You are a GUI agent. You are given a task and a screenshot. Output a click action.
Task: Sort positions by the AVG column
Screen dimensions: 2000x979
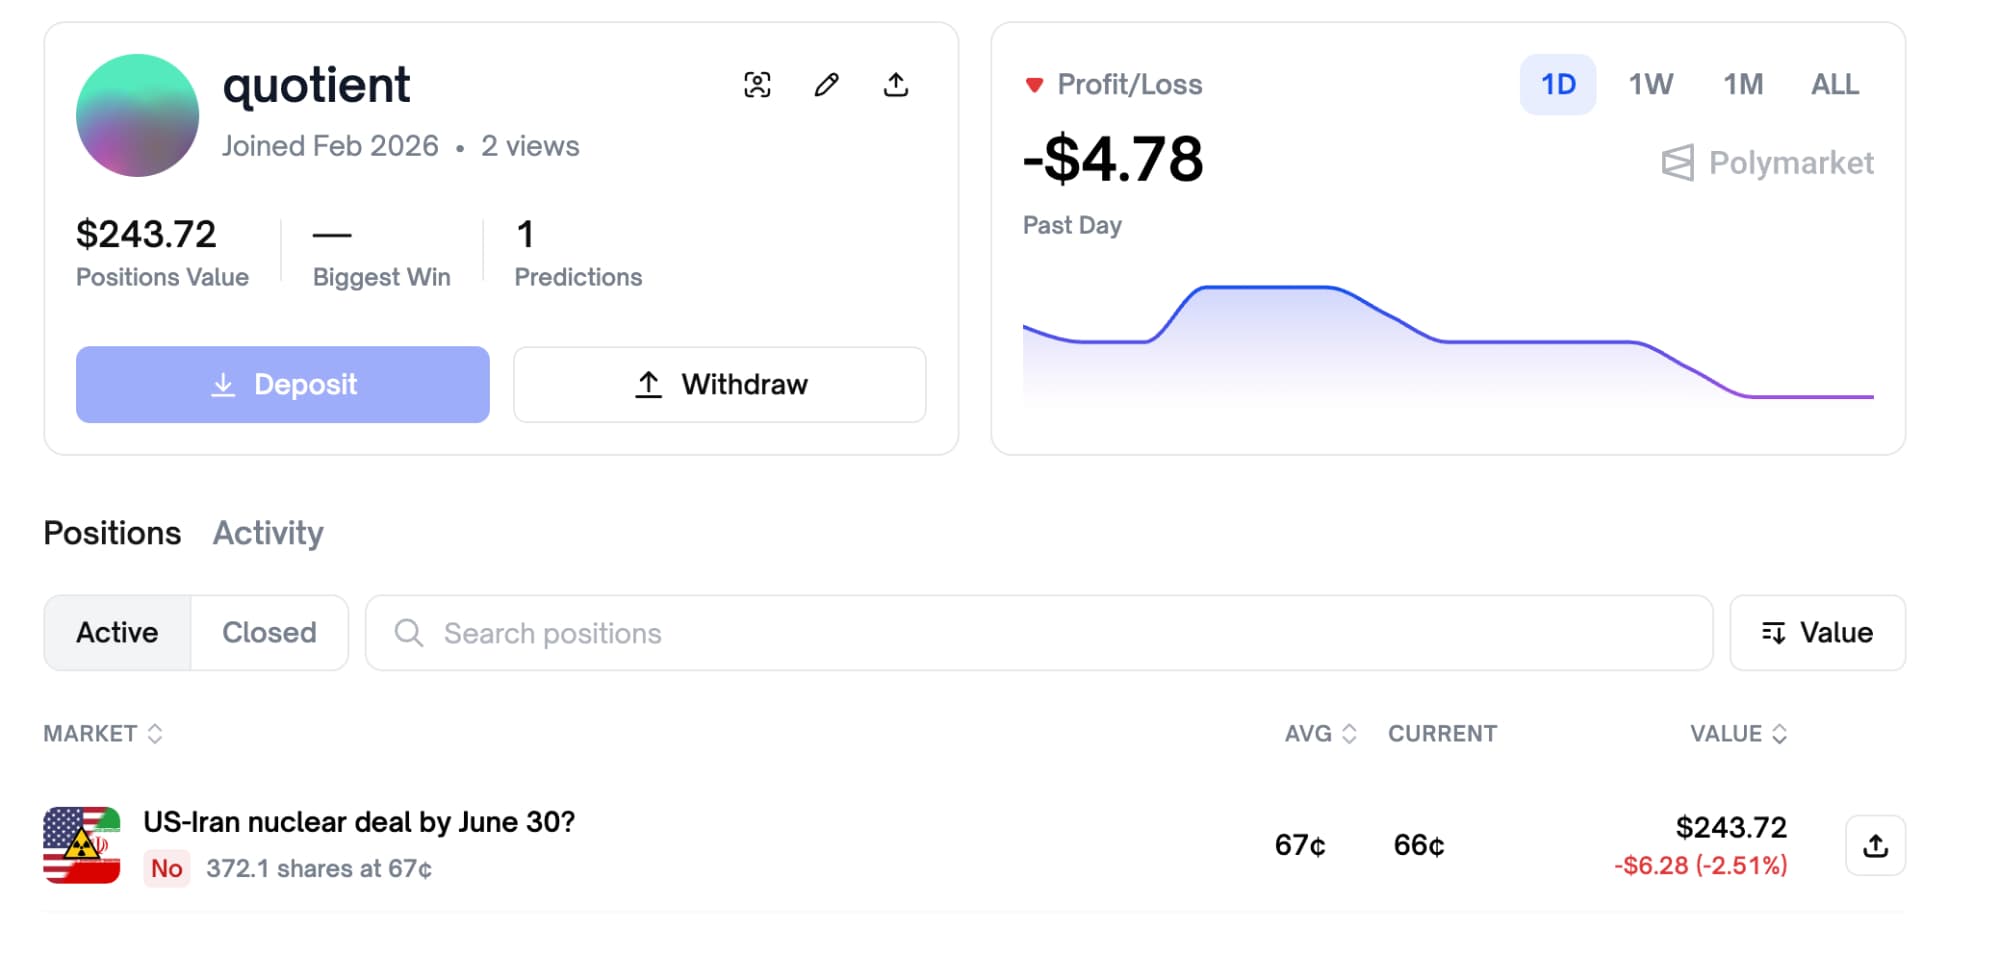point(1320,734)
